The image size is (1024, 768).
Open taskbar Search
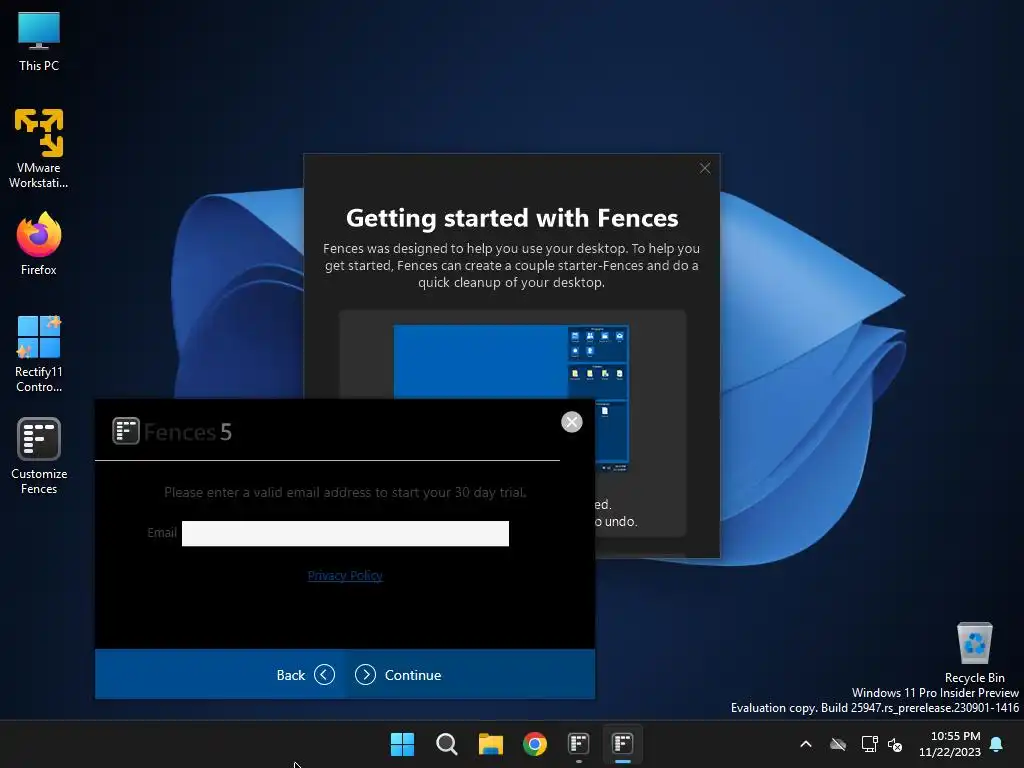coord(447,744)
